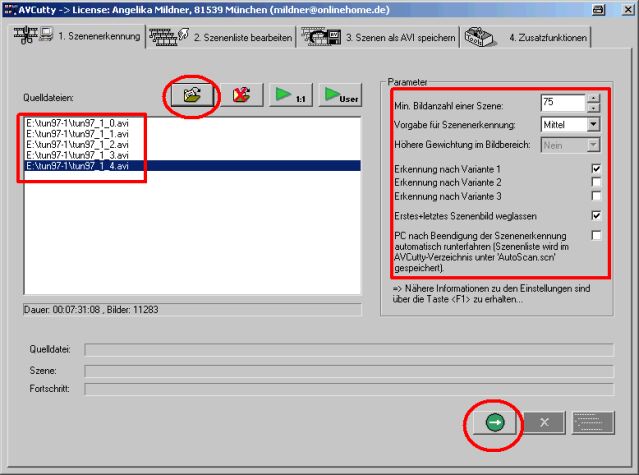
Task: Click the Min. Bildanzahl field showing 75
Action: point(563,103)
